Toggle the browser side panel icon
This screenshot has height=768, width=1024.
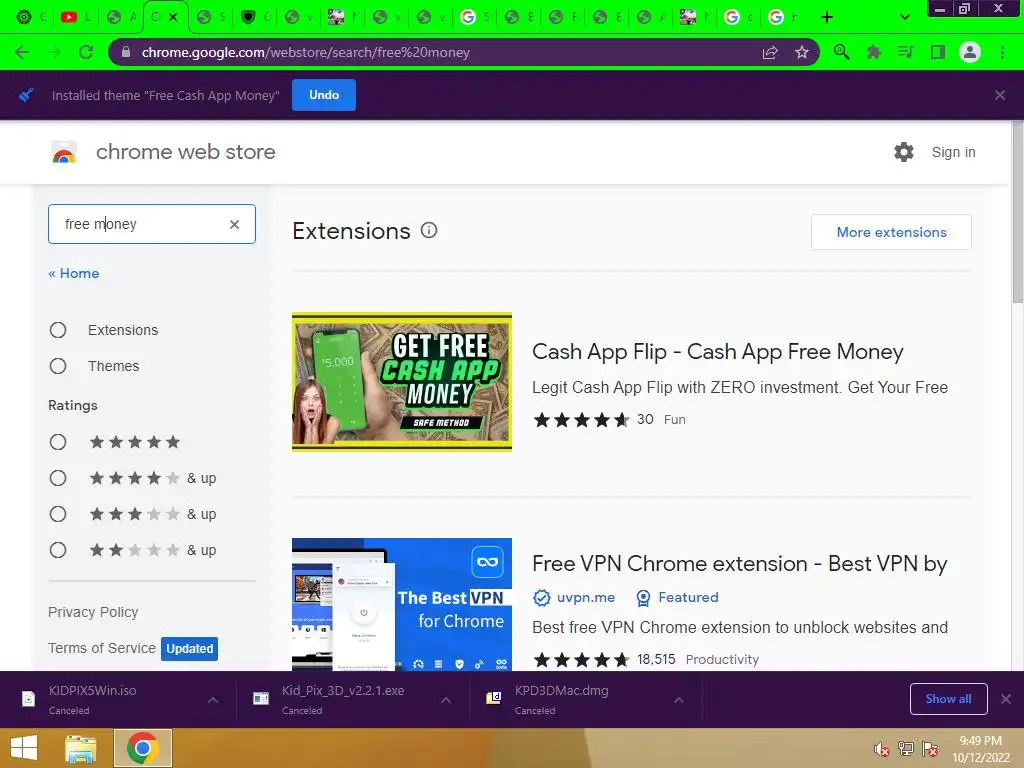[938, 52]
